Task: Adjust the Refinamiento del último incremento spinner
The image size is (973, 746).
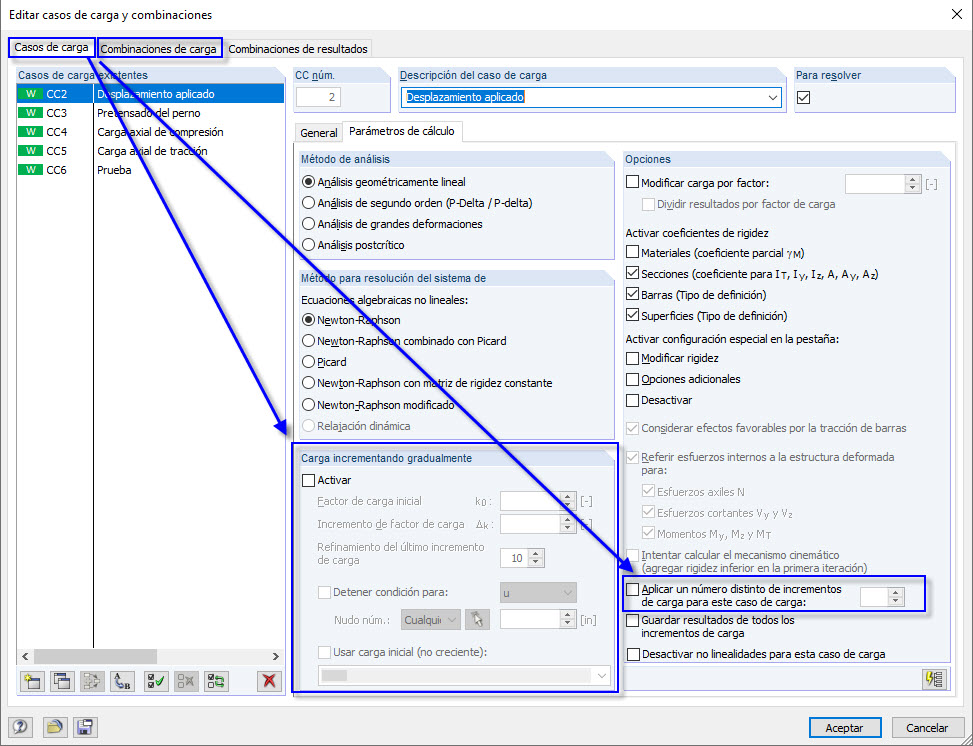Action: click(x=536, y=558)
